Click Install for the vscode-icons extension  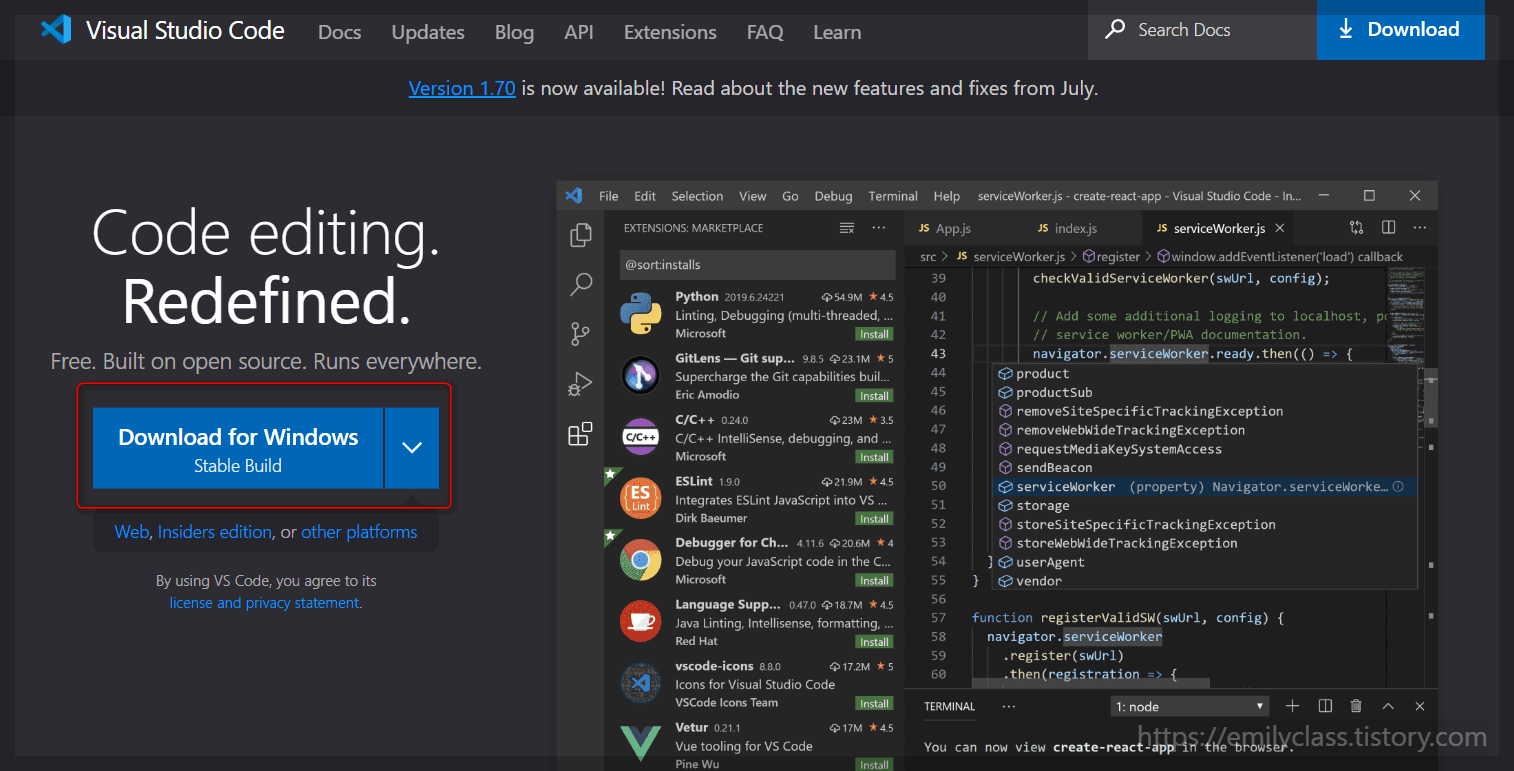875,703
